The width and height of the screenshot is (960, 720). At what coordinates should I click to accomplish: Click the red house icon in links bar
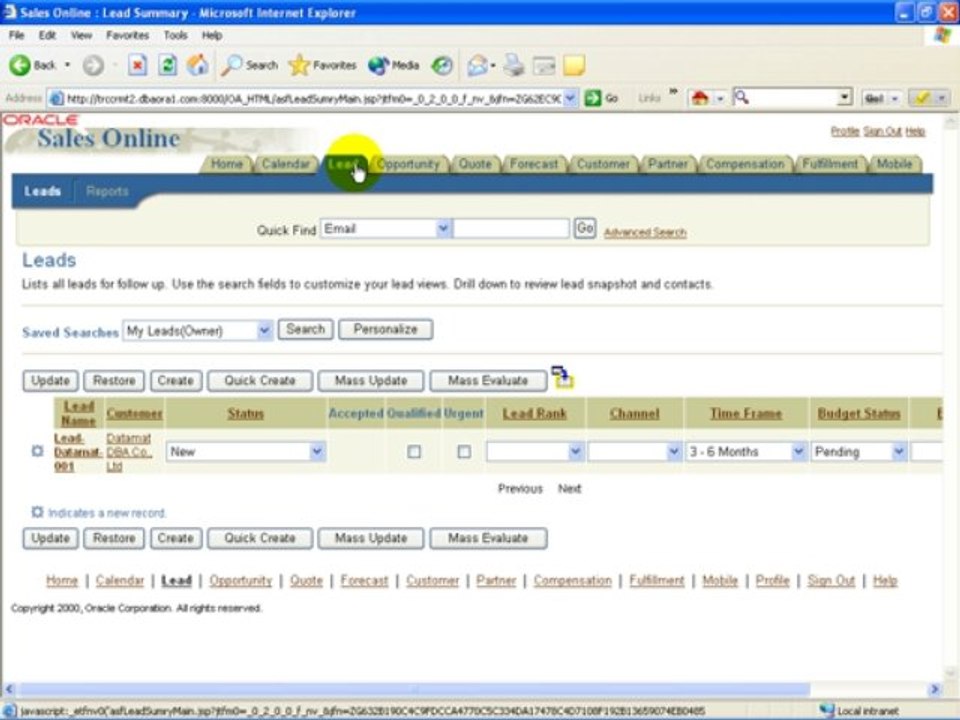pos(700,97)
